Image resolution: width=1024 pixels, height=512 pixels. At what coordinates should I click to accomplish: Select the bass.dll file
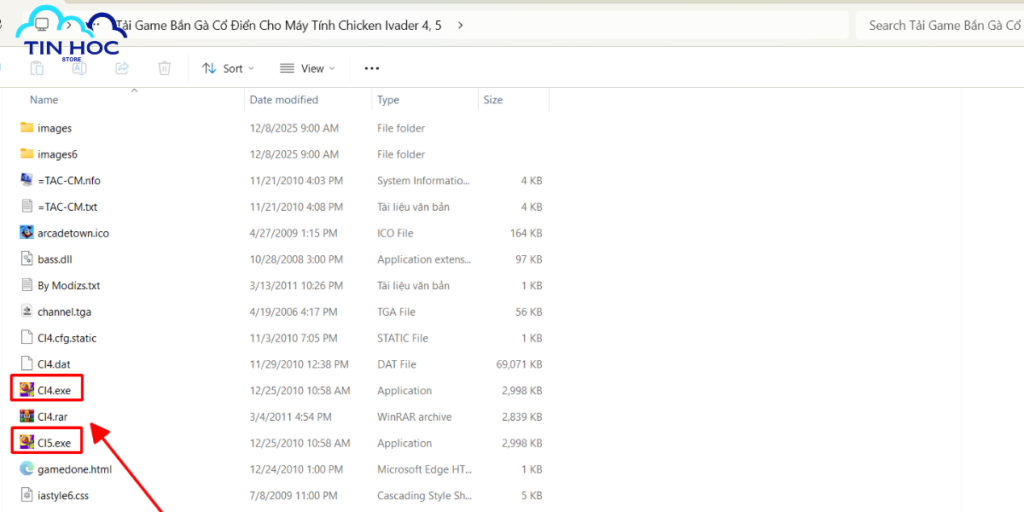tap(55, 258)
